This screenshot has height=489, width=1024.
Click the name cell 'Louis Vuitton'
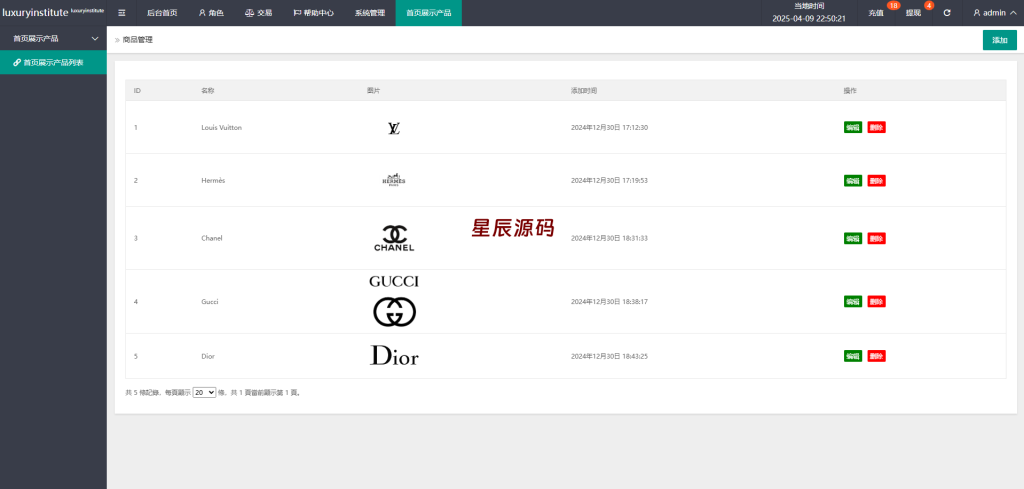[221, 127]
